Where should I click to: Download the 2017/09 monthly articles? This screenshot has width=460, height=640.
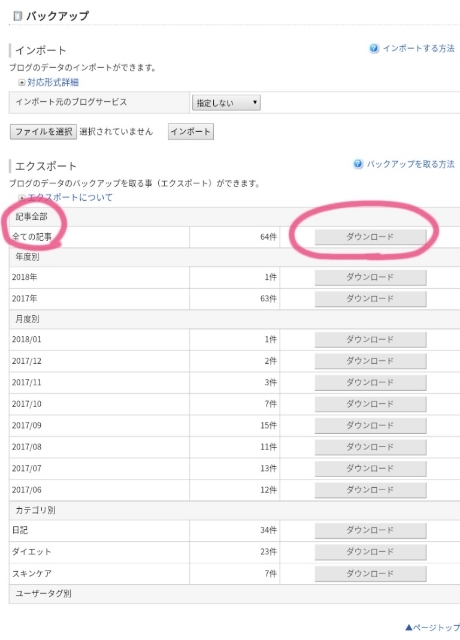click(370, 425)
